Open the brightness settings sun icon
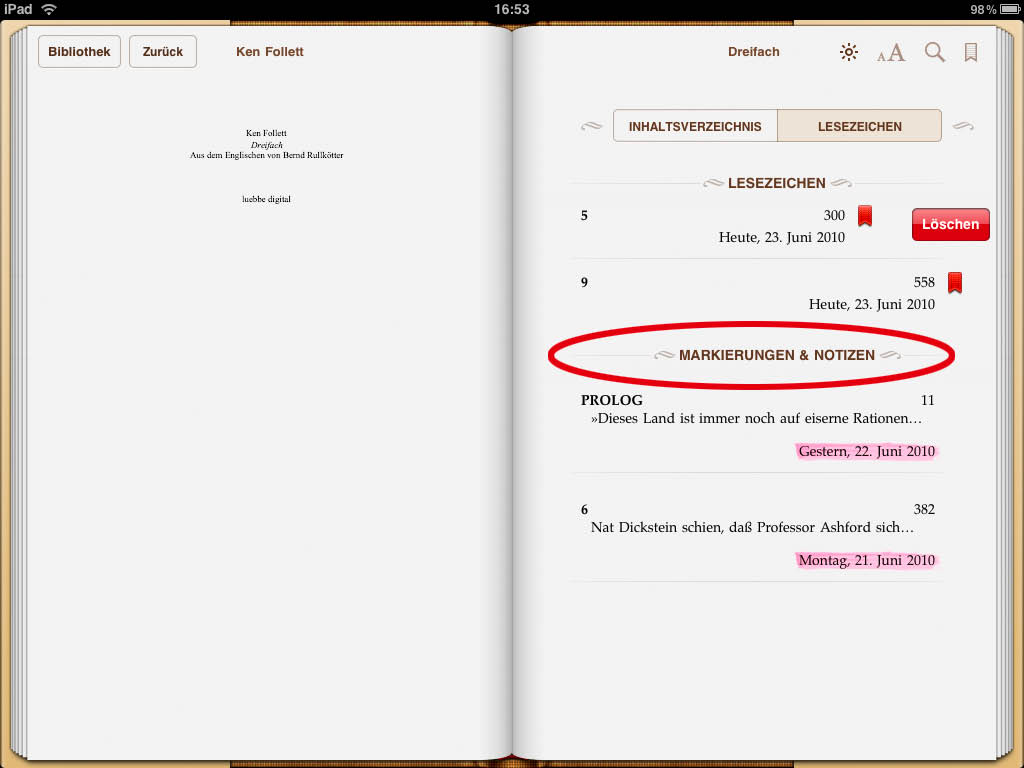 pyautogui.click(x=848, y=52)
